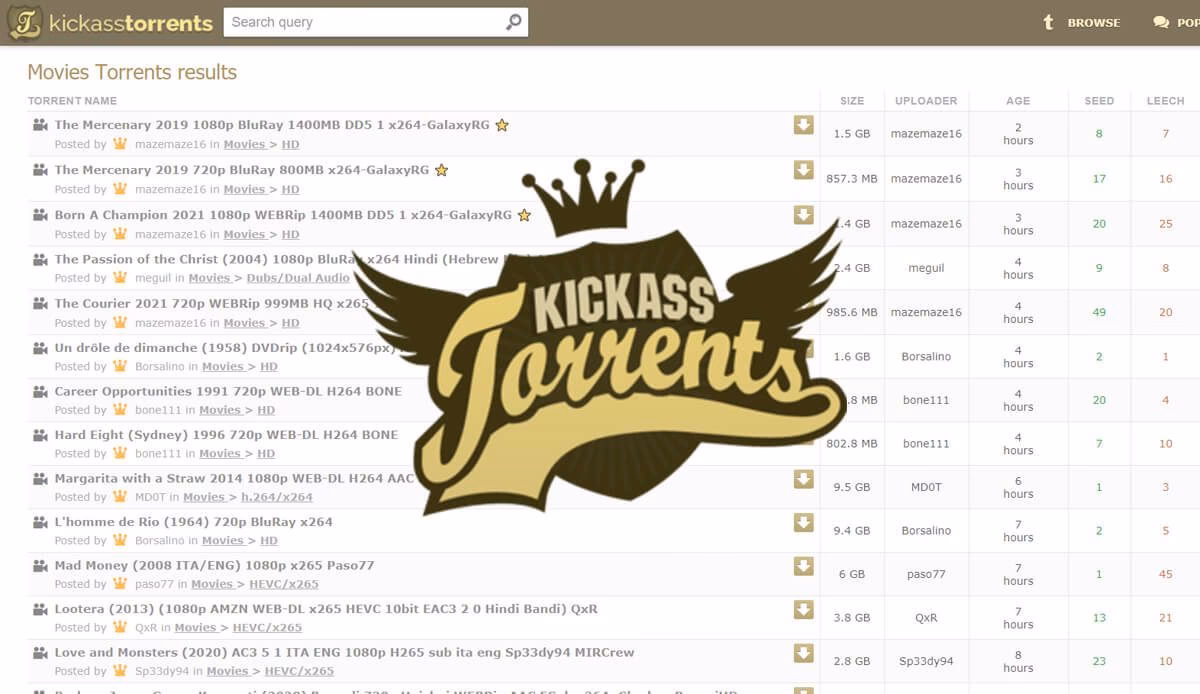The image size is (1200, 694).
Task: Open Career Opportunities 1991 720p WEB-DL
Action: 228,391
